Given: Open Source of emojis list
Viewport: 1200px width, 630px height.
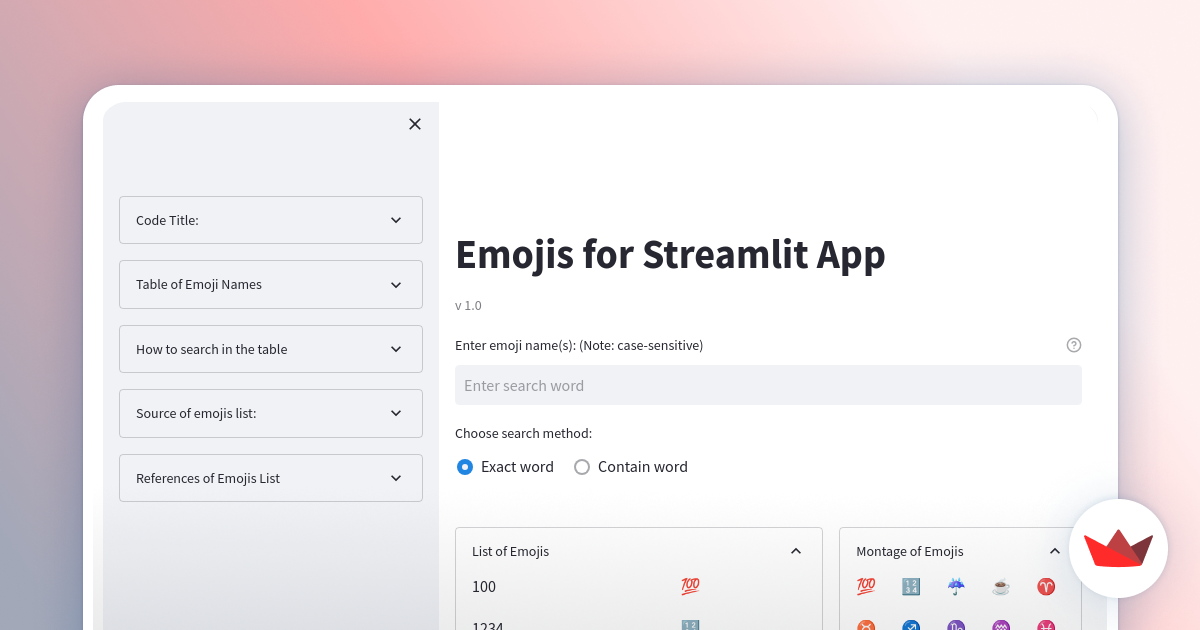Looking at the screenshot, I should tap(270, 413).
